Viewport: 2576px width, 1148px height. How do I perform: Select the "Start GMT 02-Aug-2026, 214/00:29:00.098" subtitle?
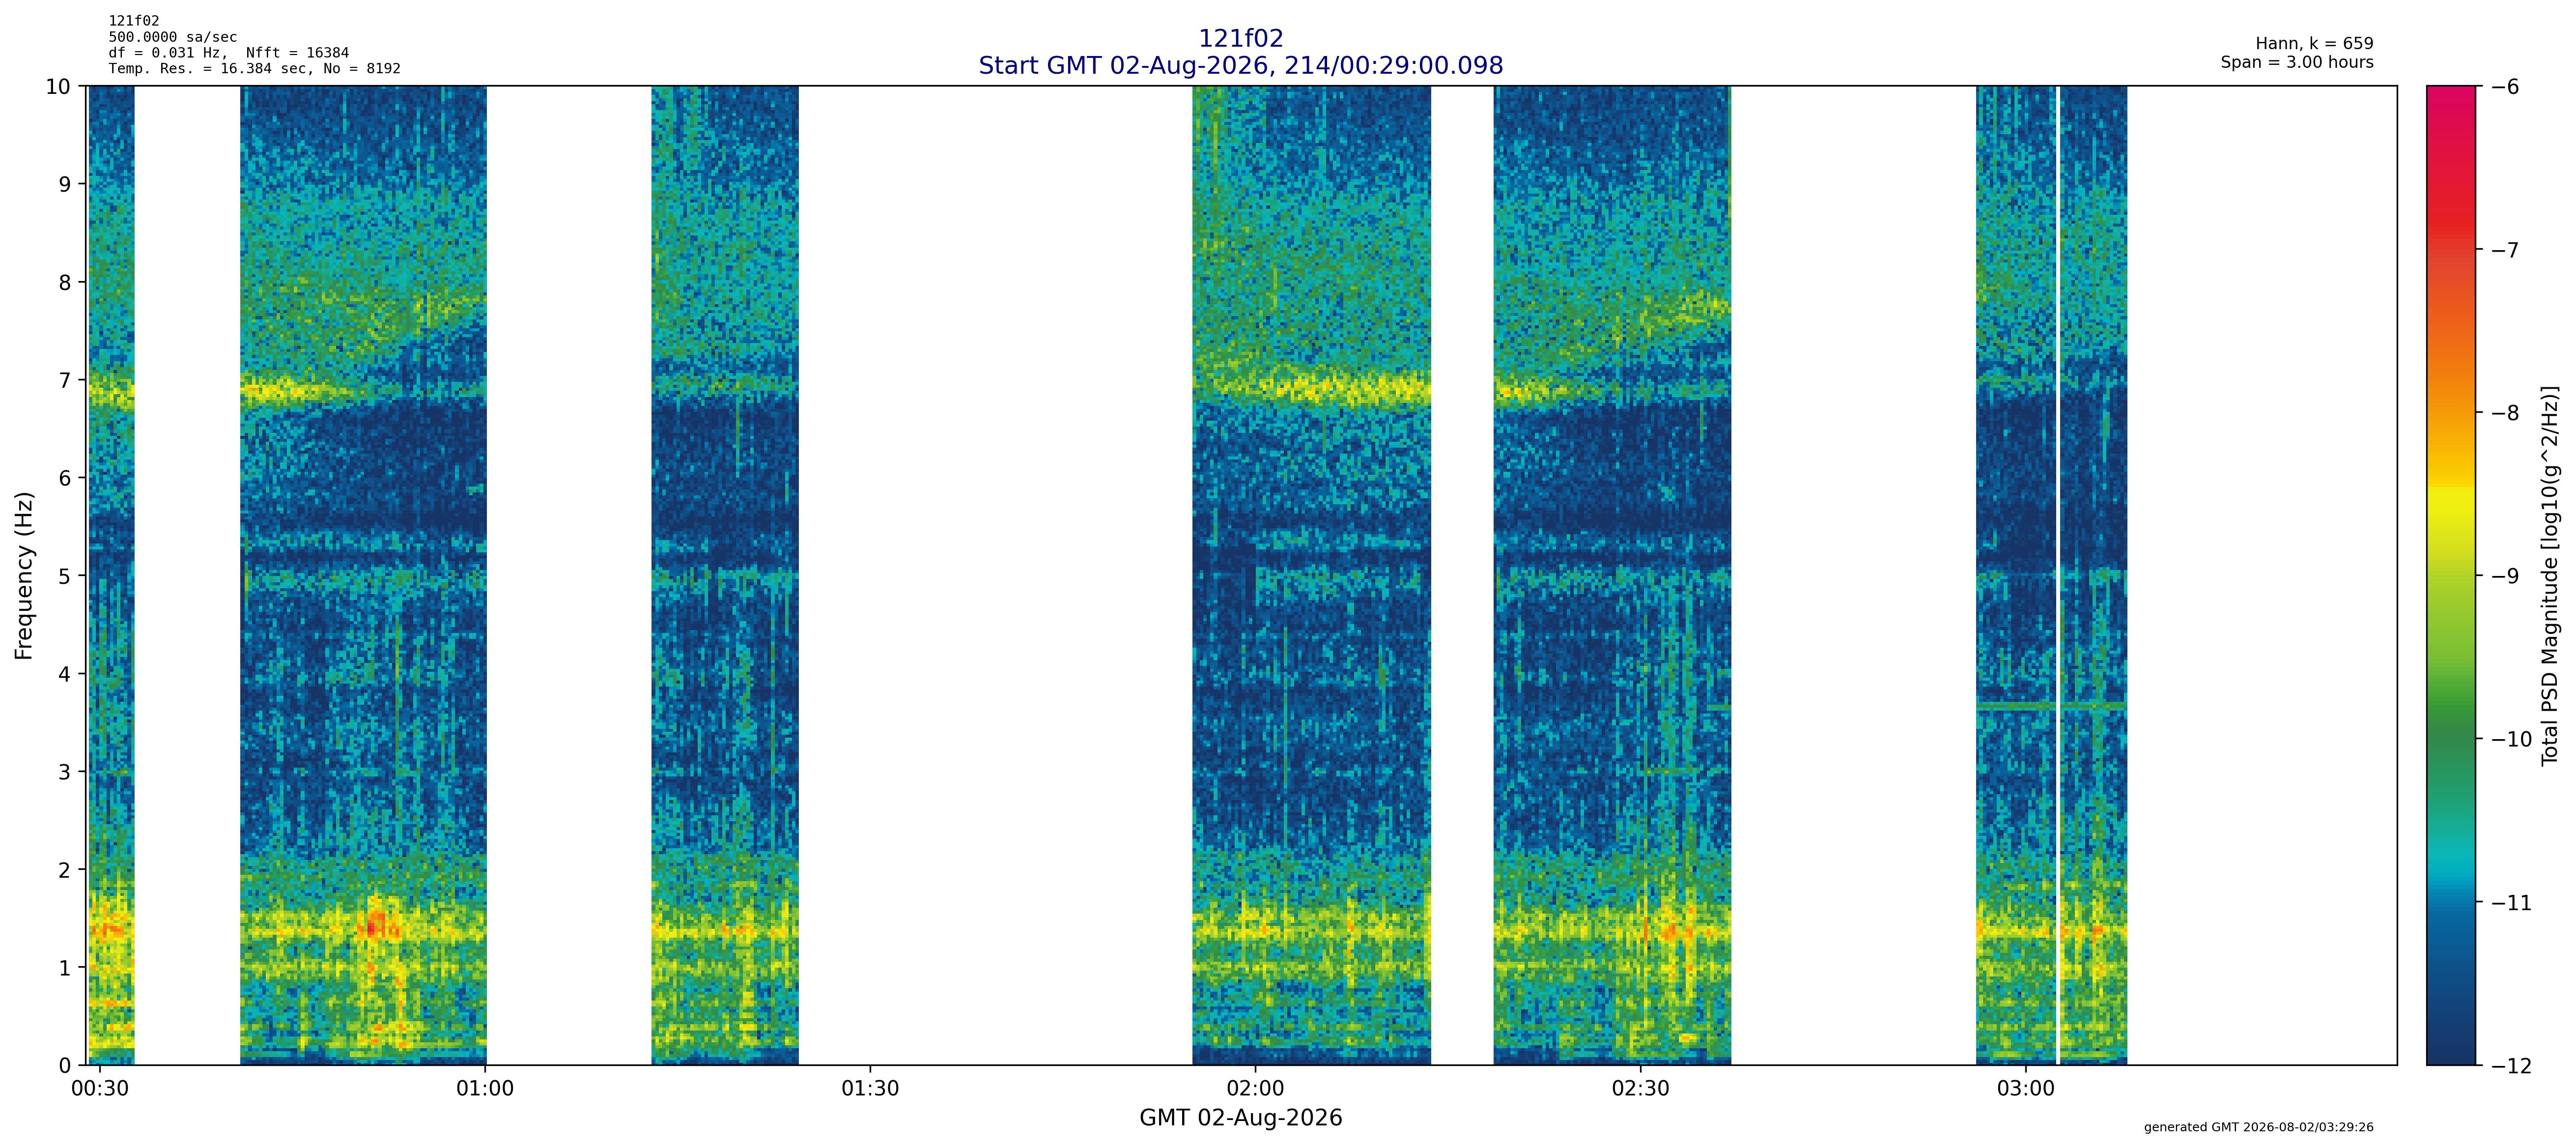click(x=1240, y=65)
